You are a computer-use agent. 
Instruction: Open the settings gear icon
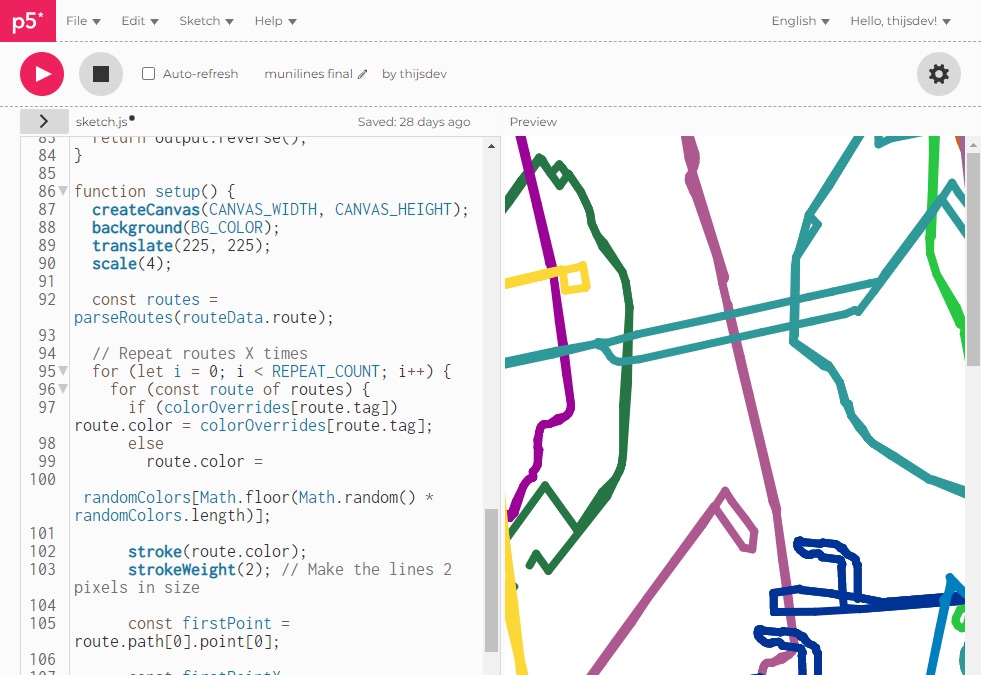938,74
